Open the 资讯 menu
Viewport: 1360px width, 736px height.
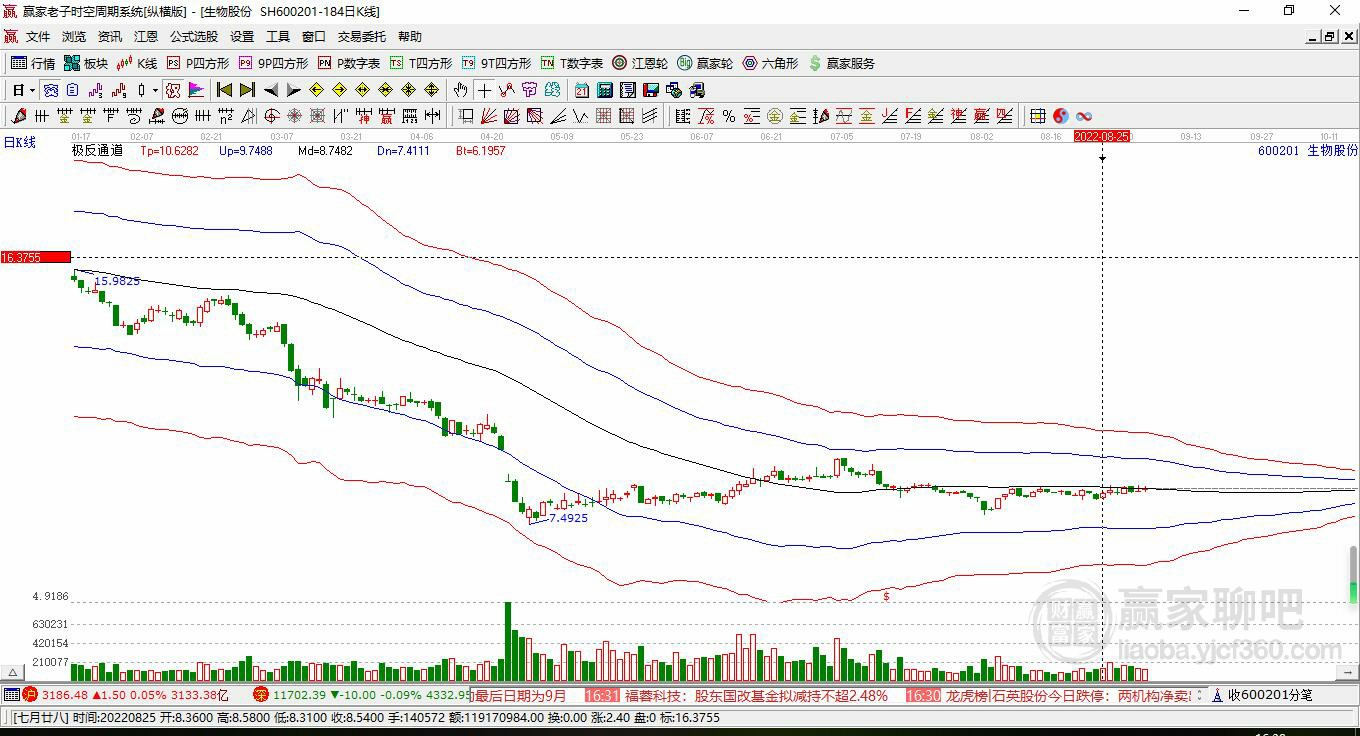click(110, 37)
